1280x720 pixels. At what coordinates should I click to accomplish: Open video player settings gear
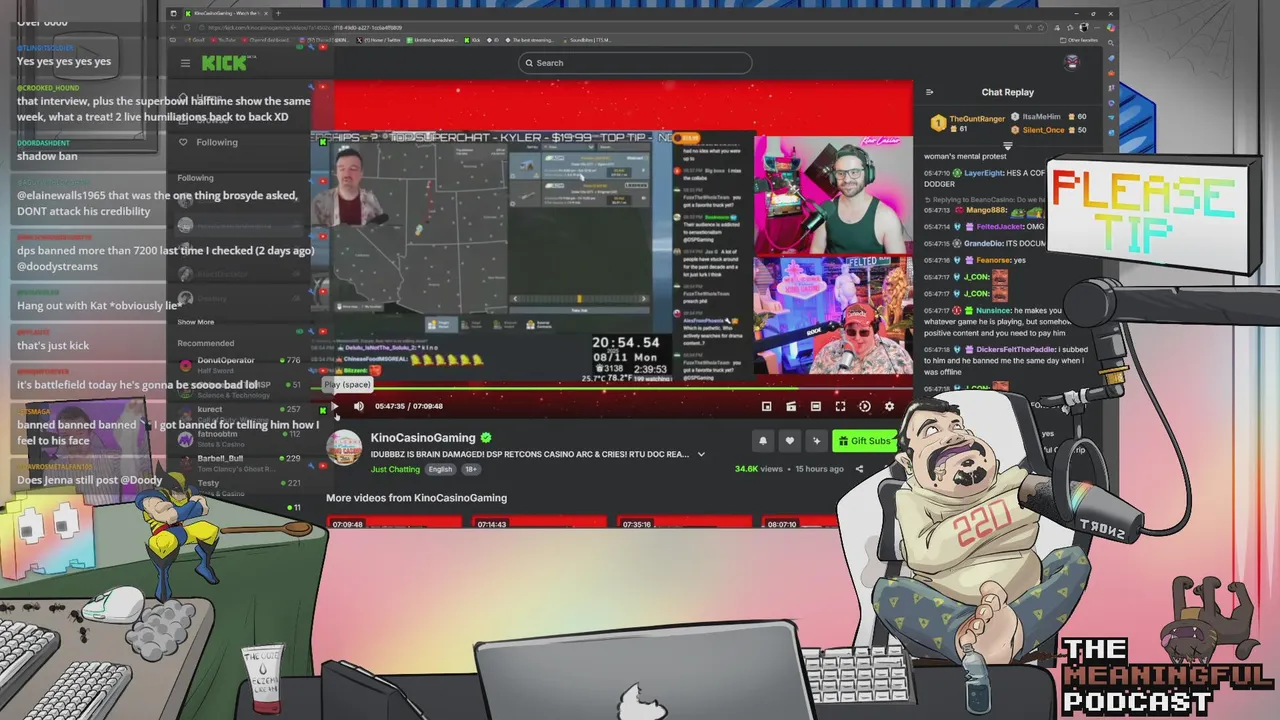click(x=889, y=406)
